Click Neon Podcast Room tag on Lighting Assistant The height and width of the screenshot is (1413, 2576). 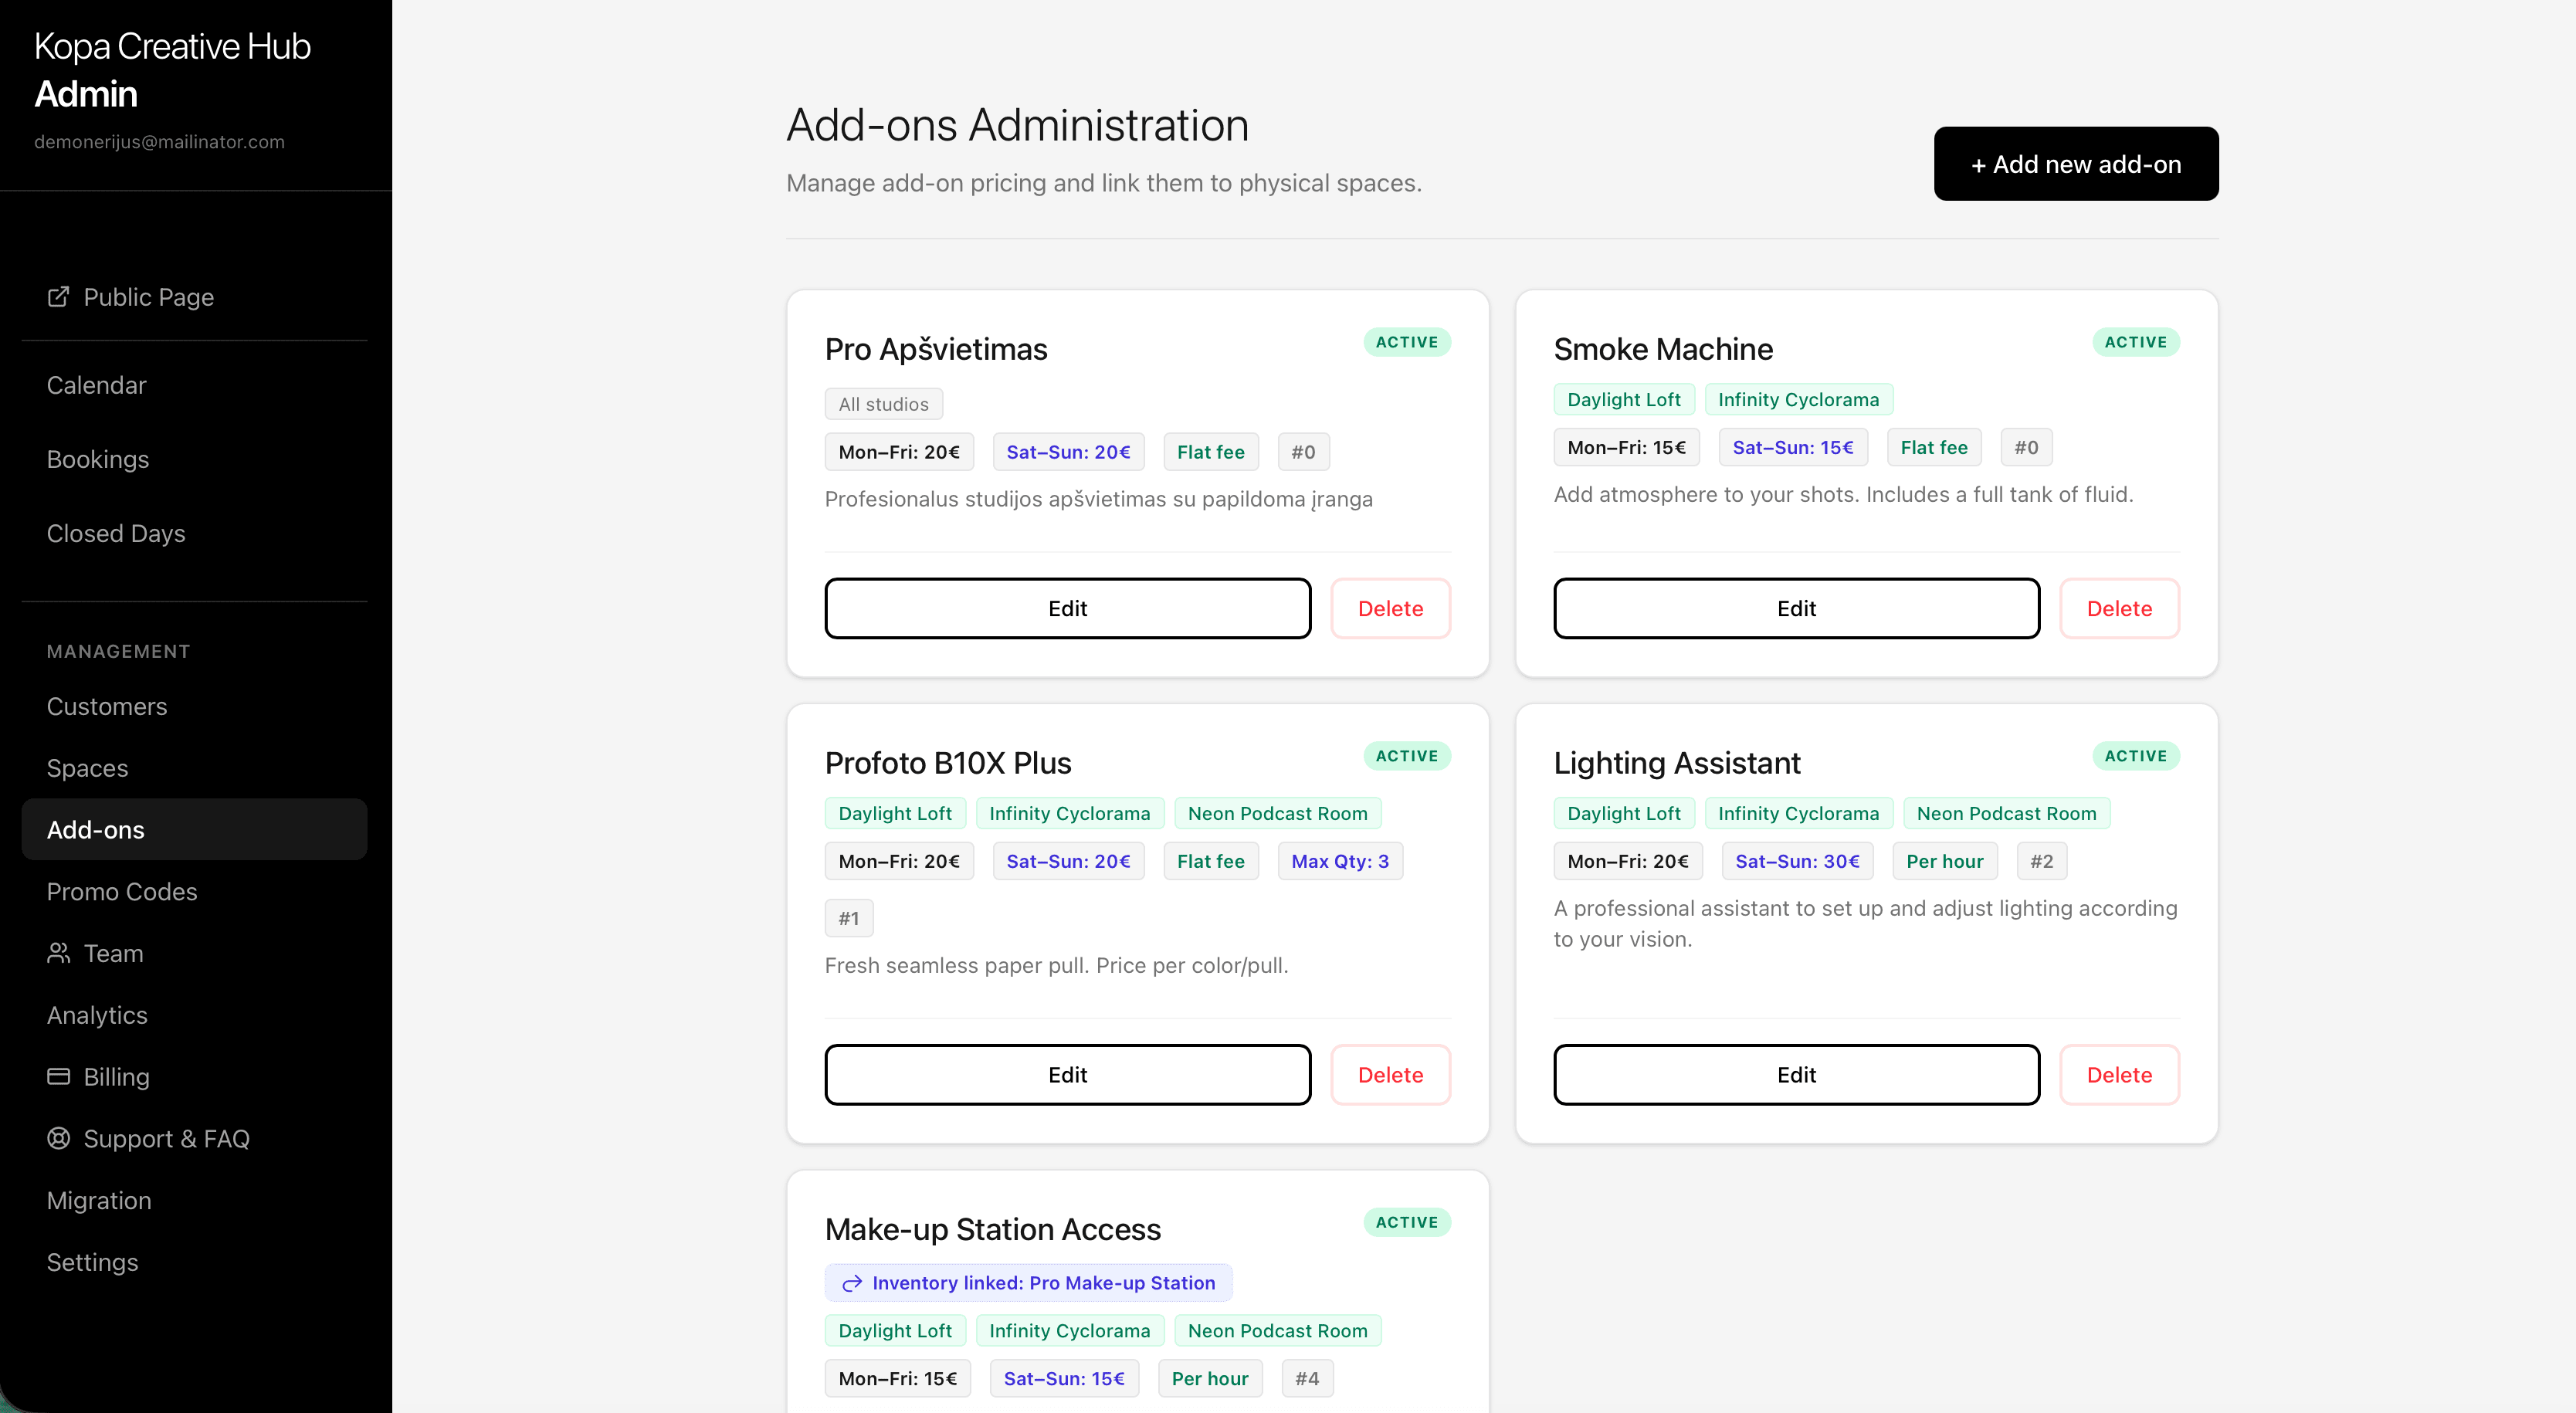pyautogui.click(x=2005, y=813)
